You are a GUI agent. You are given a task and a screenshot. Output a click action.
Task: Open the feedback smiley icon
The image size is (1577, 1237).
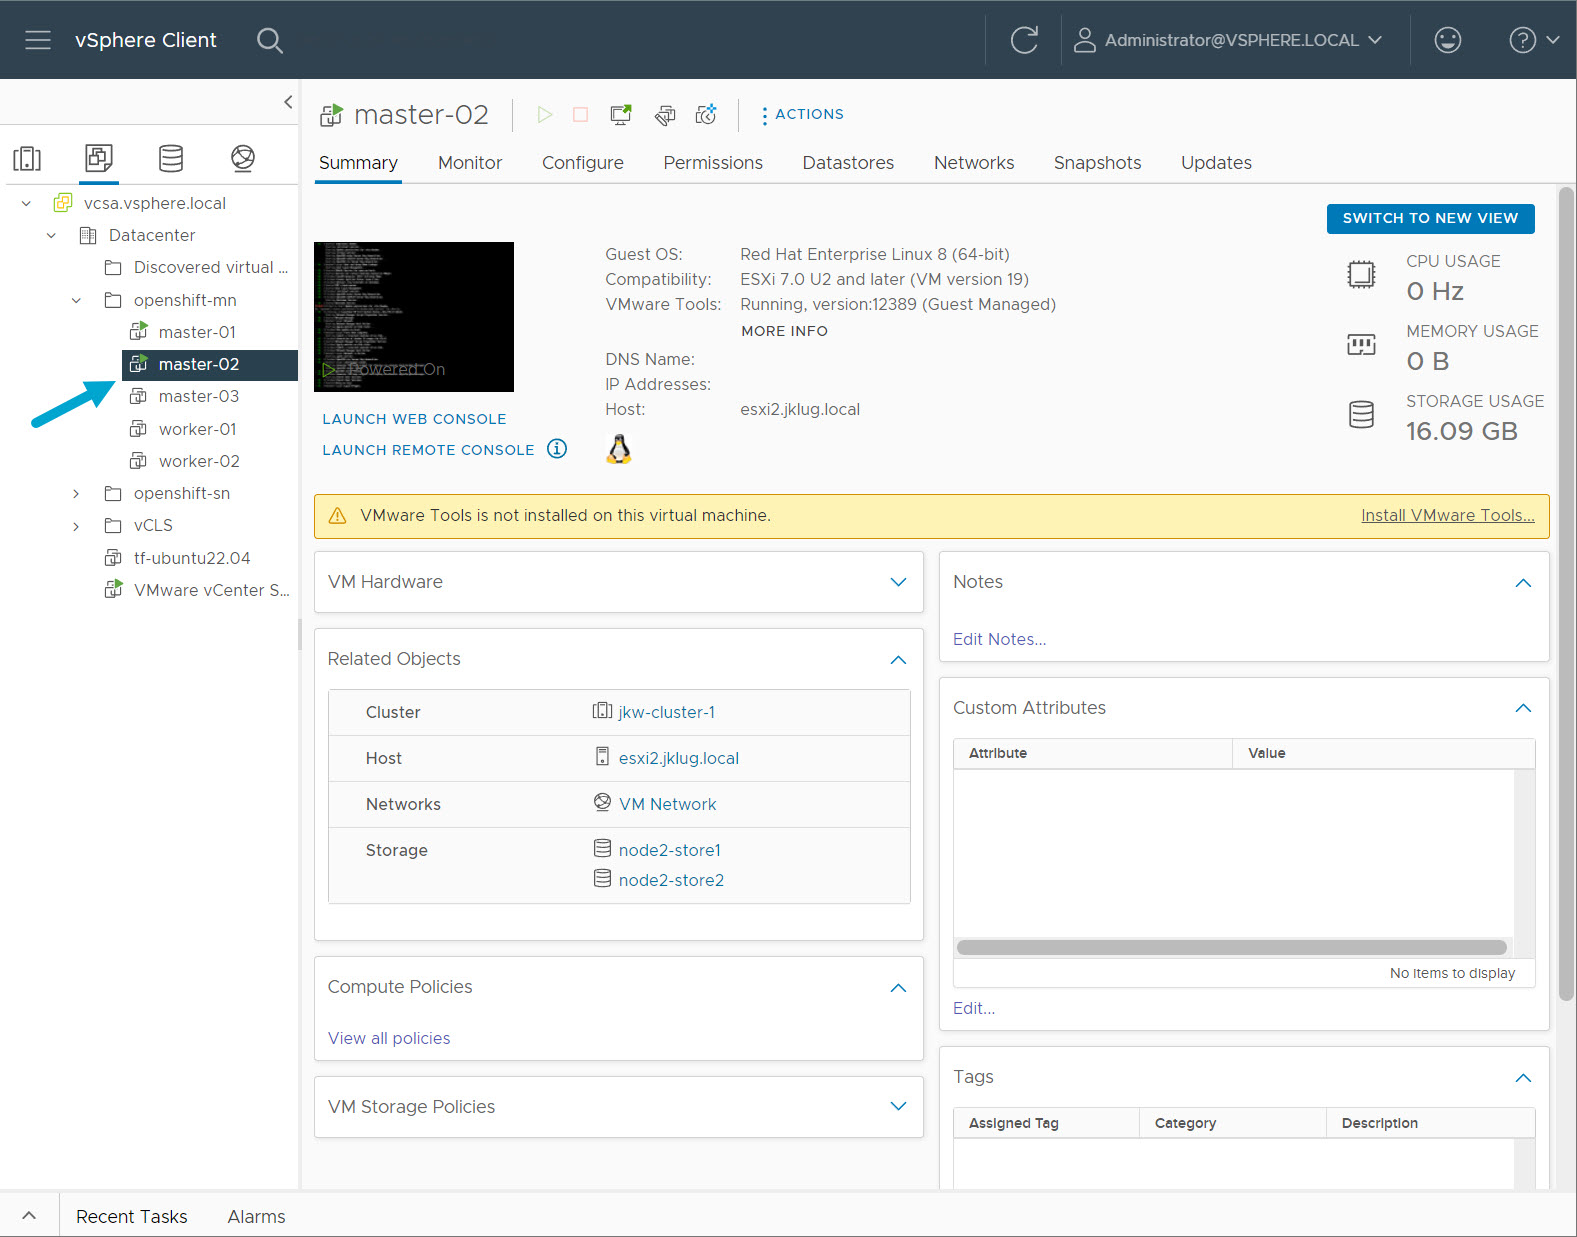[1447, 40]
